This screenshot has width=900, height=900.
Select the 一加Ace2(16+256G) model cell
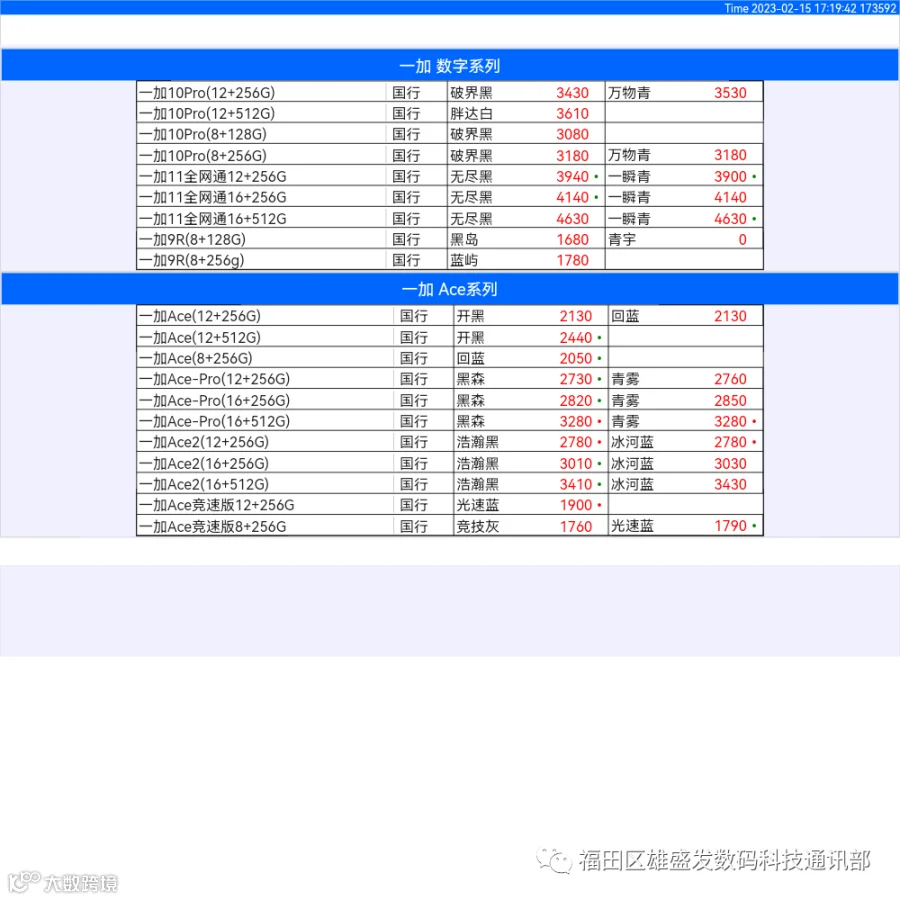click(265, 463)
